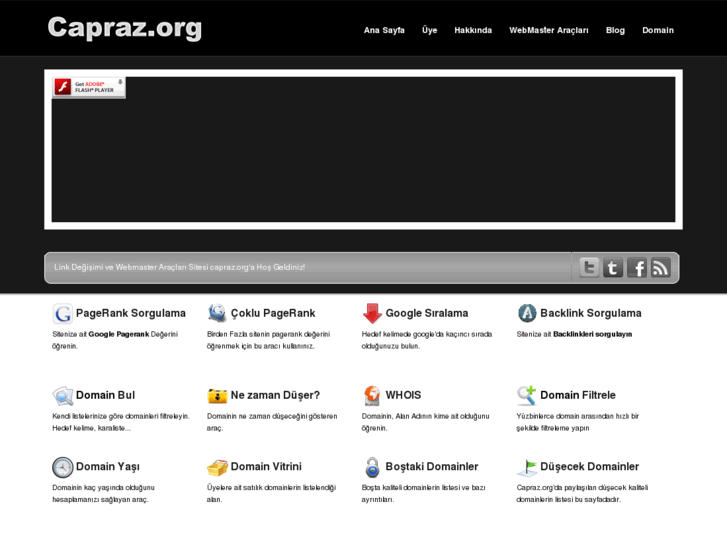Click the black Flash banner area

click(364, 149)
